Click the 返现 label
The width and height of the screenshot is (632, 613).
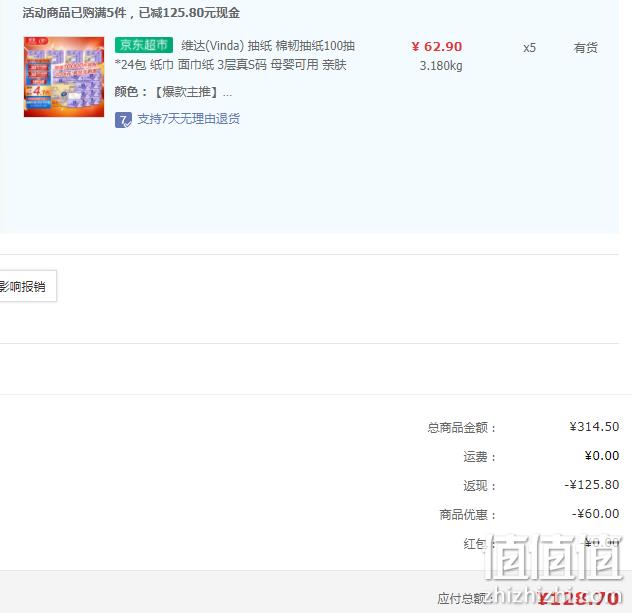[x=479, y=486]
